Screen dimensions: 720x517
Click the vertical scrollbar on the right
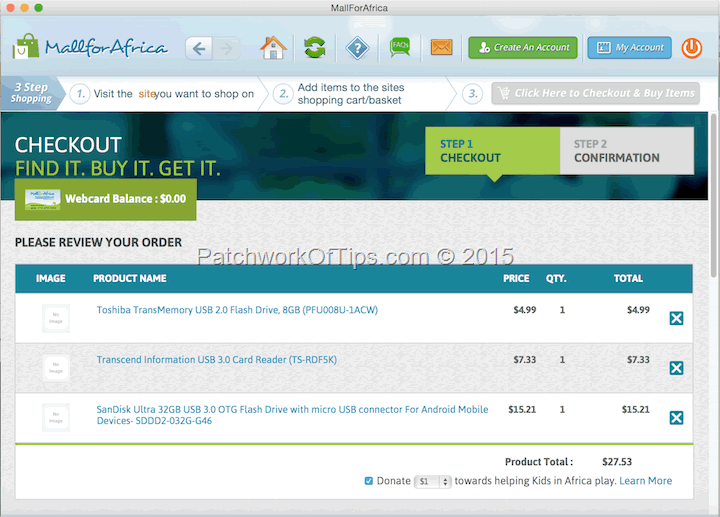click(713, 196)
